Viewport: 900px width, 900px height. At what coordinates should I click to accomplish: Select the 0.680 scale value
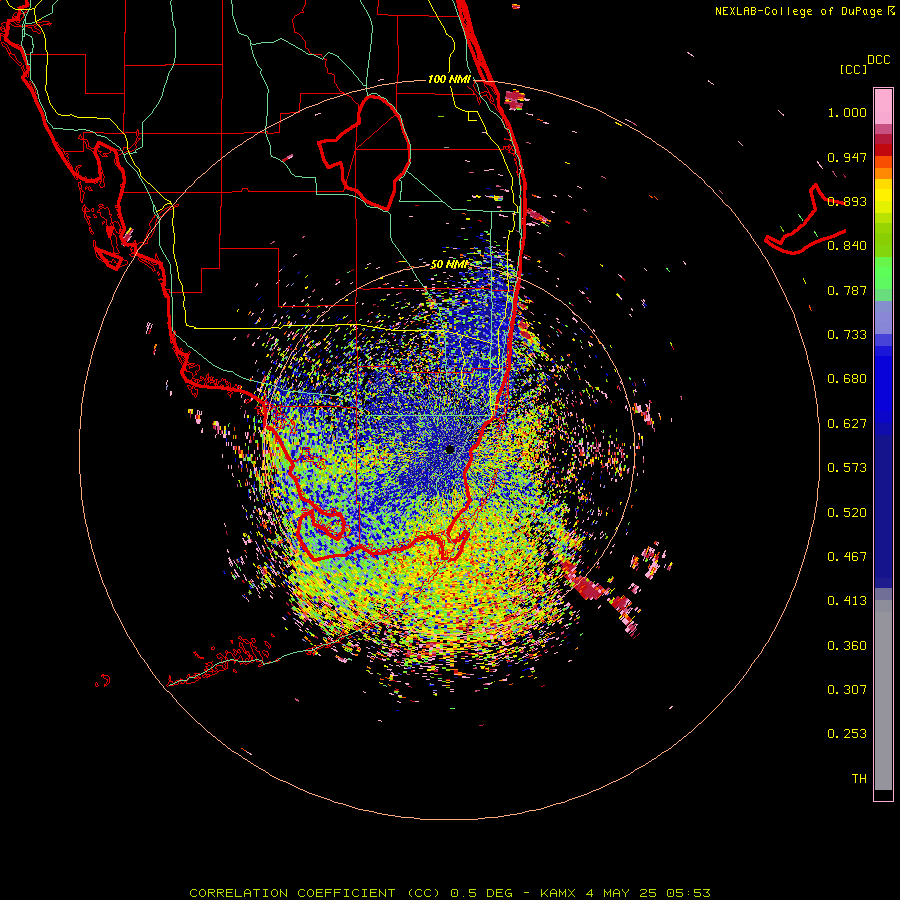point(847,379)
